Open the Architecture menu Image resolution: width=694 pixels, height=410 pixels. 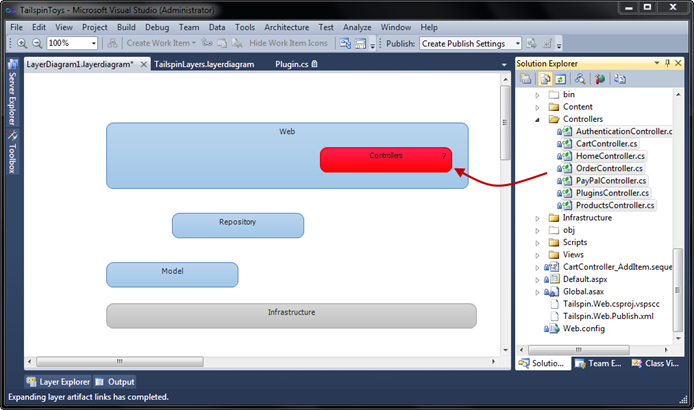coord(287,27)
